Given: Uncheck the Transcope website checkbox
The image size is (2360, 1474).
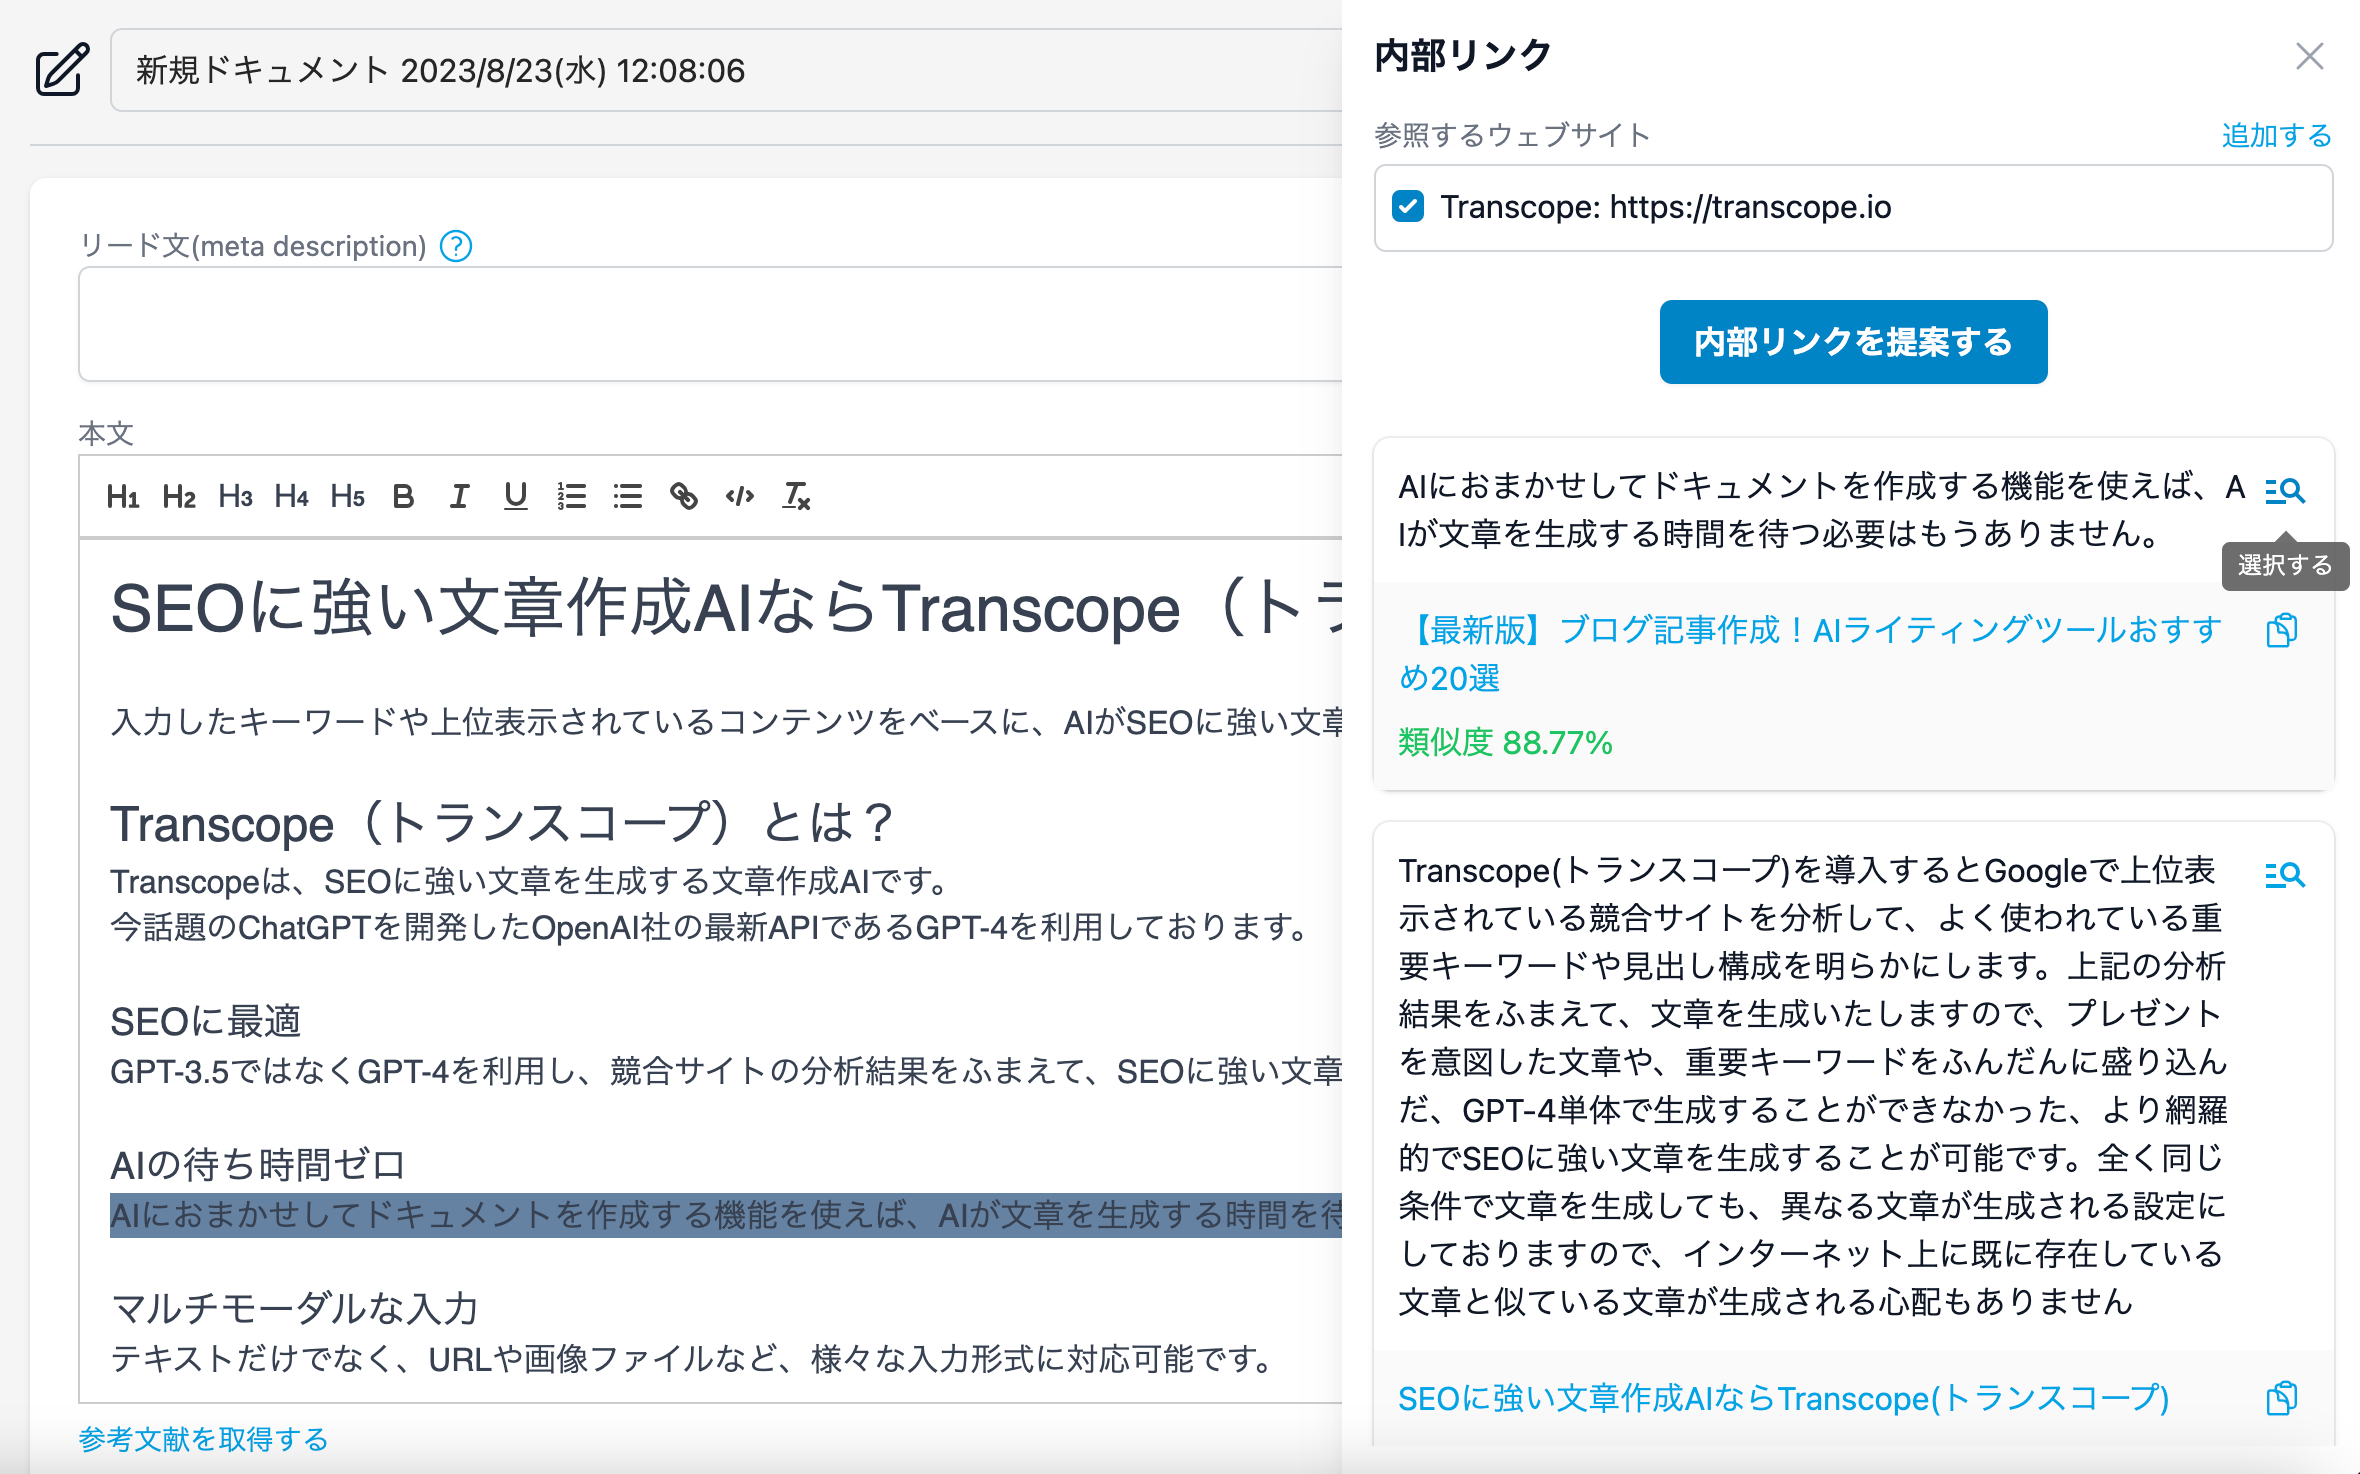Looking at the screenshot, I should pos(1408,207).
